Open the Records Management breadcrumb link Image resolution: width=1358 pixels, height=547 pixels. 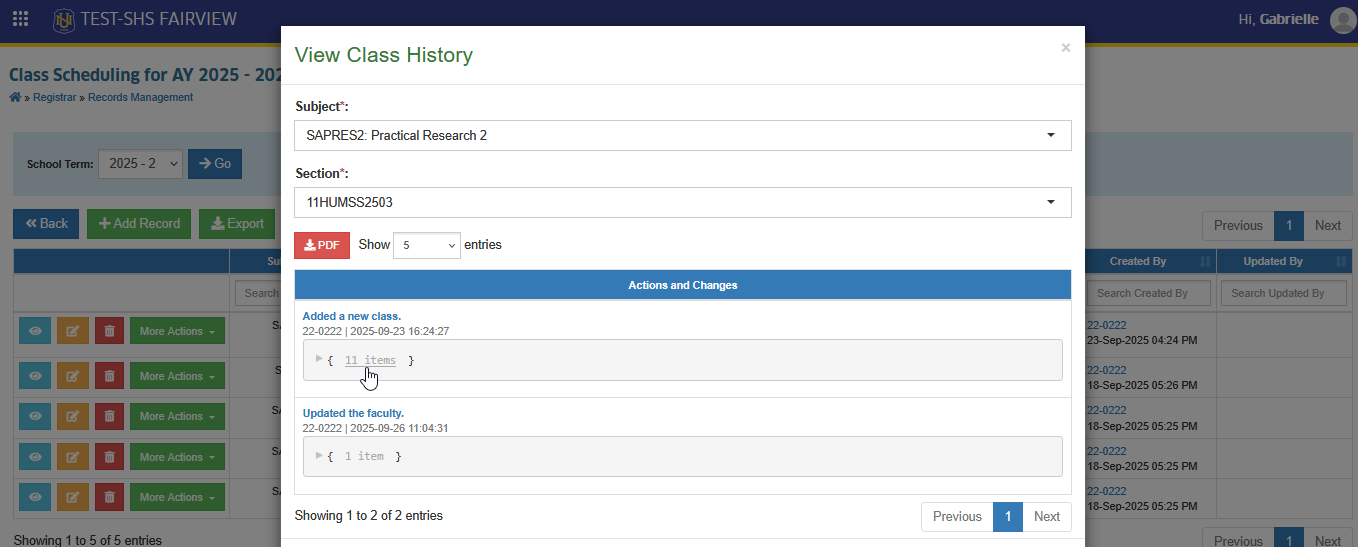point(141,97)
